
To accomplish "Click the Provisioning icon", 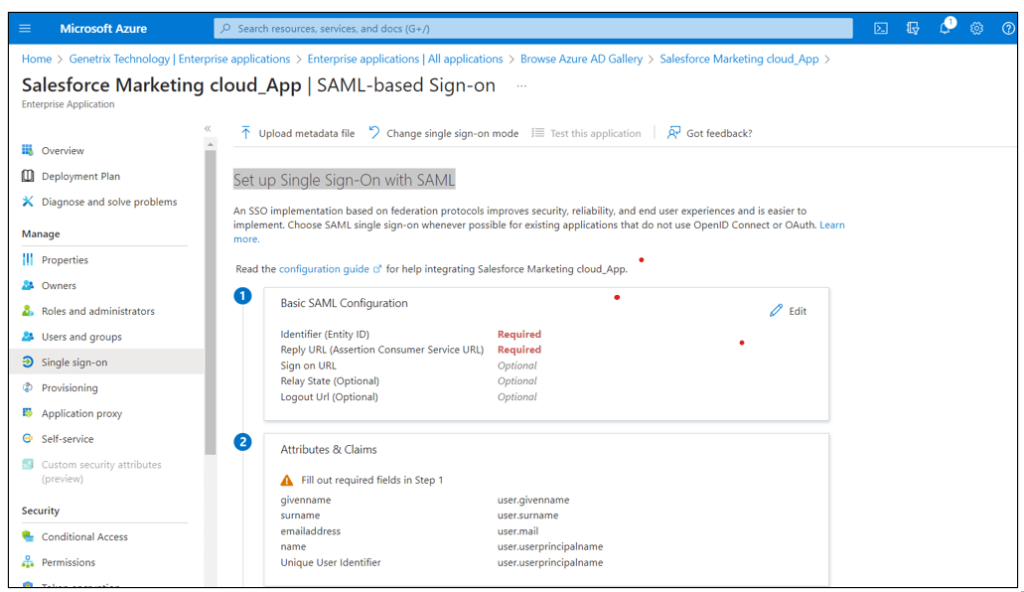I will 27,387.
